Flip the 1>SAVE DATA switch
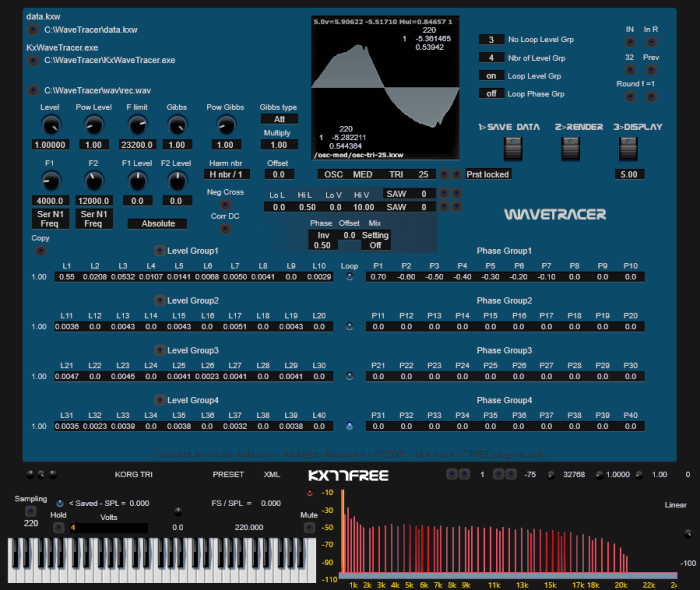Image resolution: width=700 pixels, height=590 pixels. pyautogui.click(x=513, y=149)
